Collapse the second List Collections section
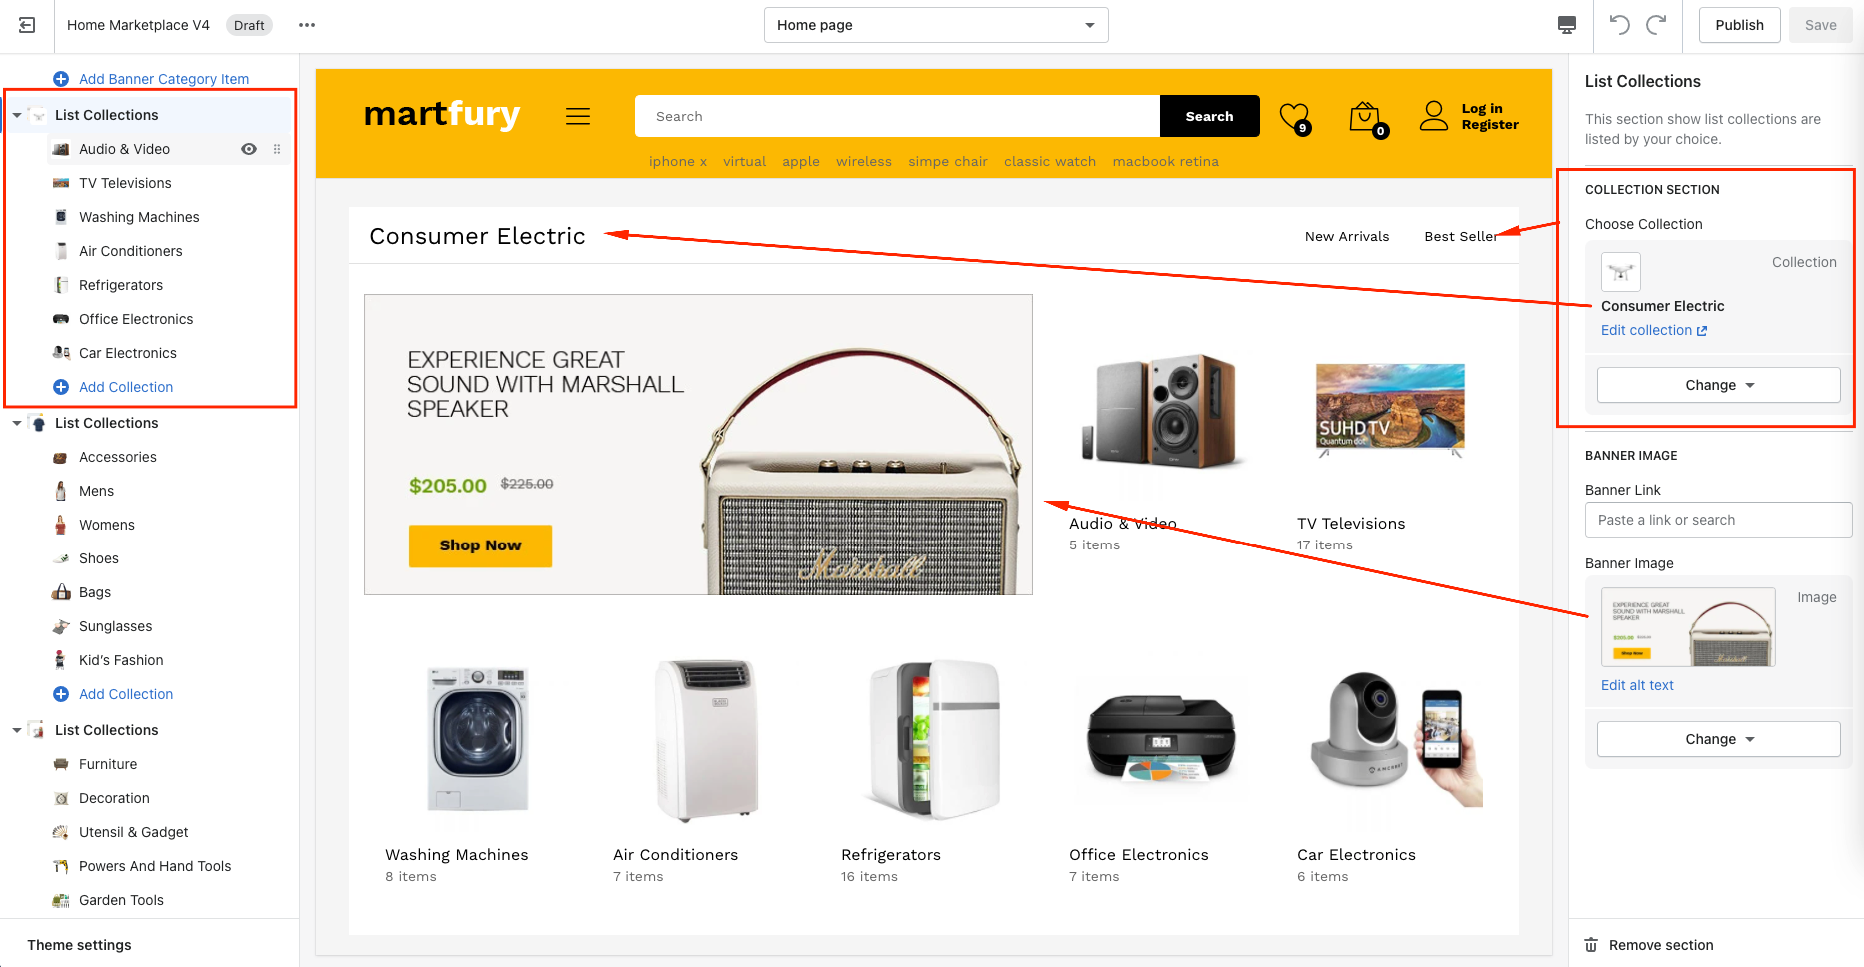 [17, 424]
